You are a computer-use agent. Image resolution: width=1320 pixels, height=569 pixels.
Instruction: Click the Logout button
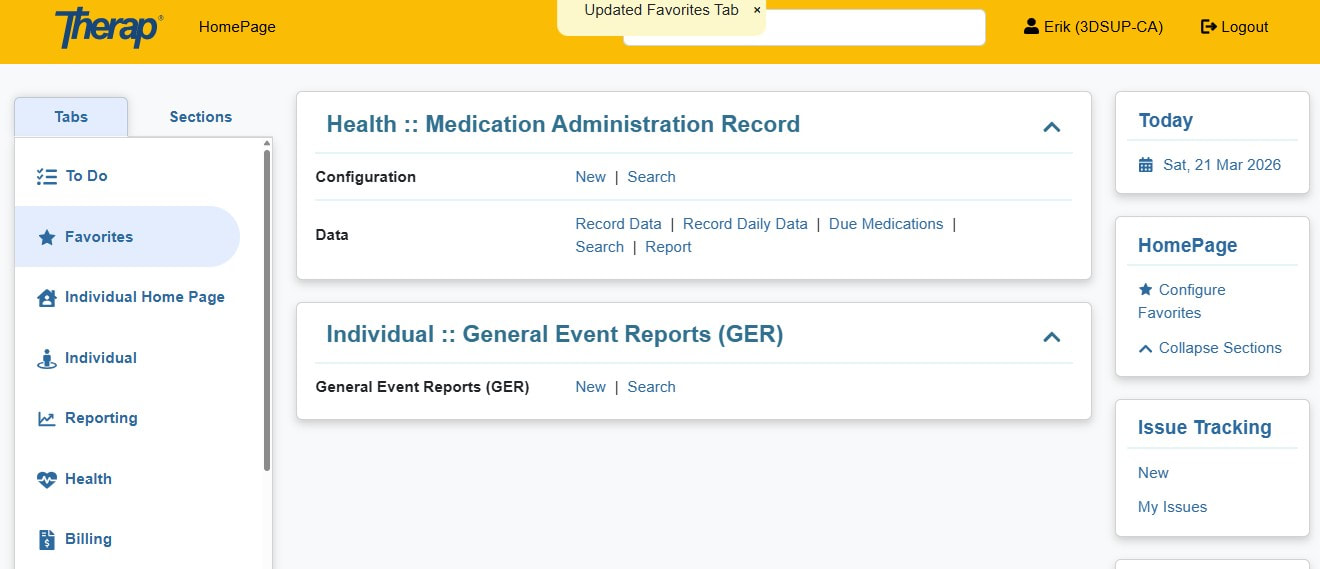(1234, 27)
